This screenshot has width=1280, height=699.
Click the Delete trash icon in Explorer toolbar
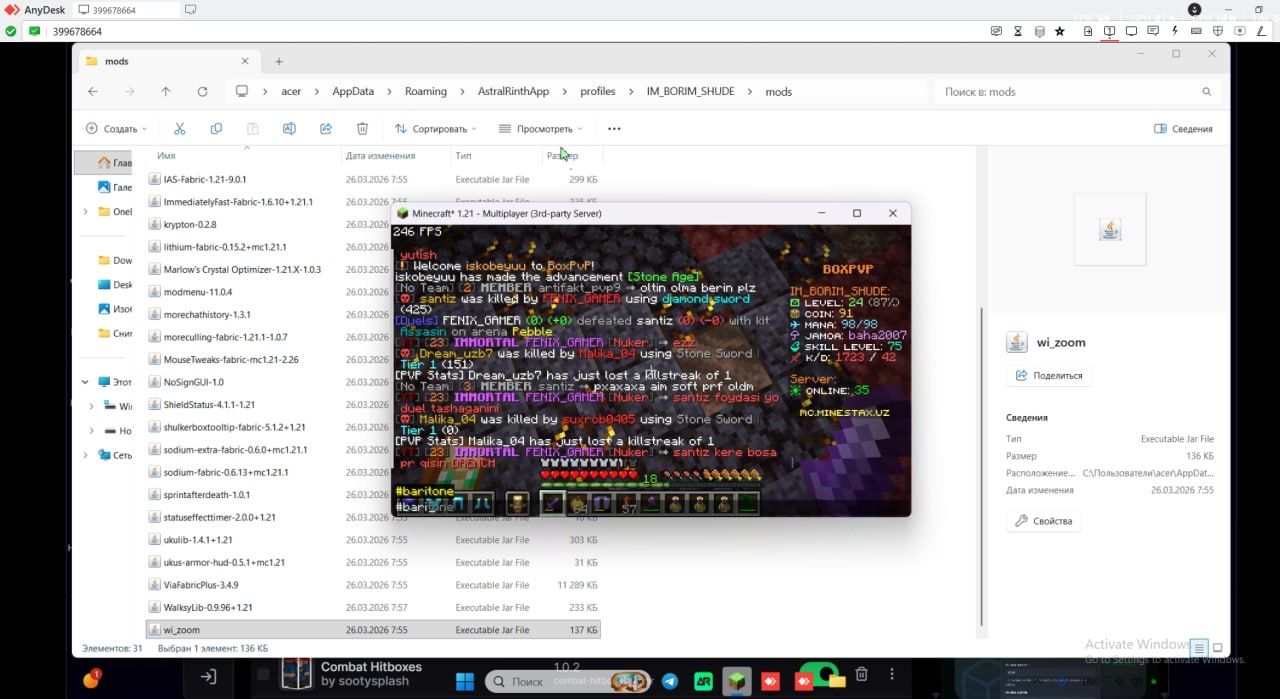click(362, 129)
